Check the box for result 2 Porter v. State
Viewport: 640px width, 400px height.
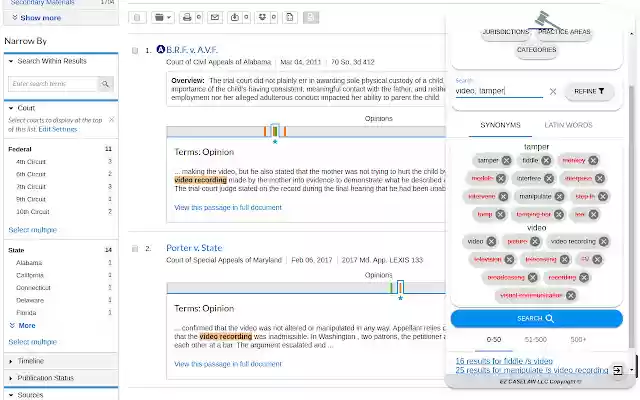[135, 249]
